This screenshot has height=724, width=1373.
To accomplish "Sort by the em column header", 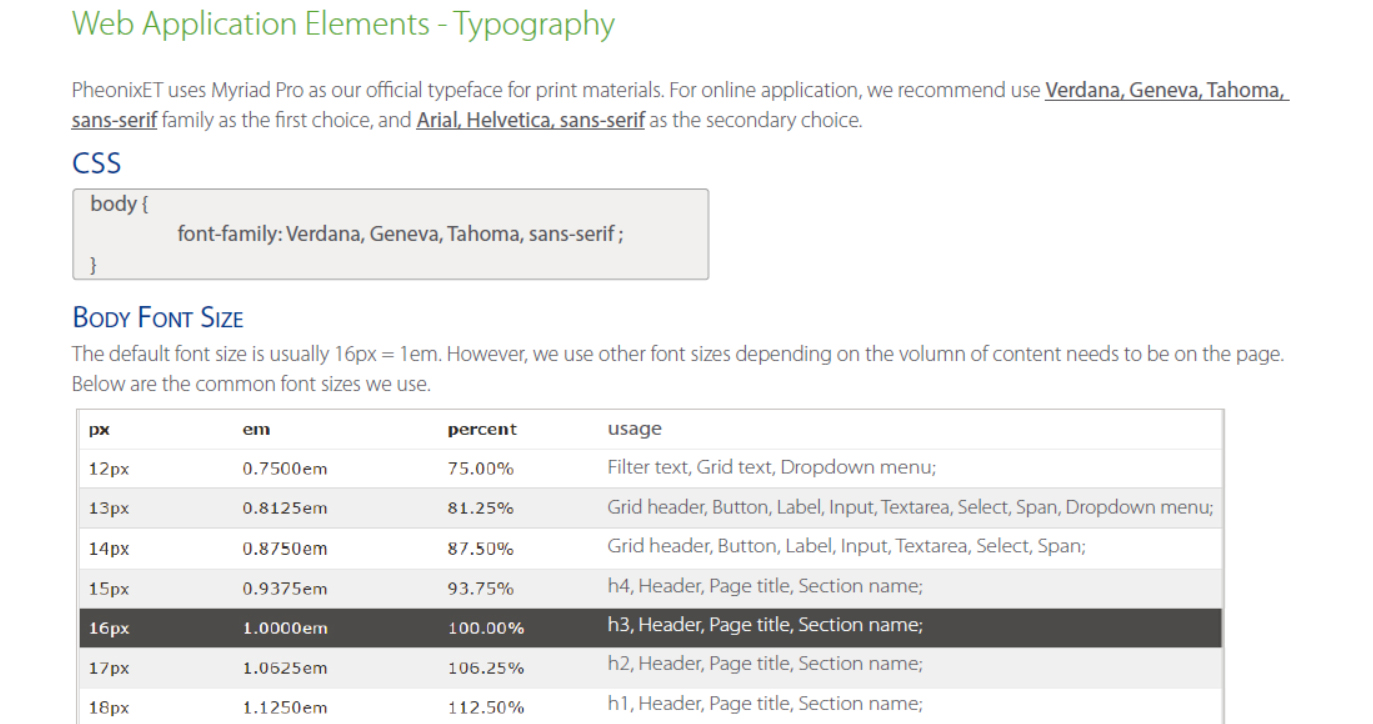I will coord(256,428).
